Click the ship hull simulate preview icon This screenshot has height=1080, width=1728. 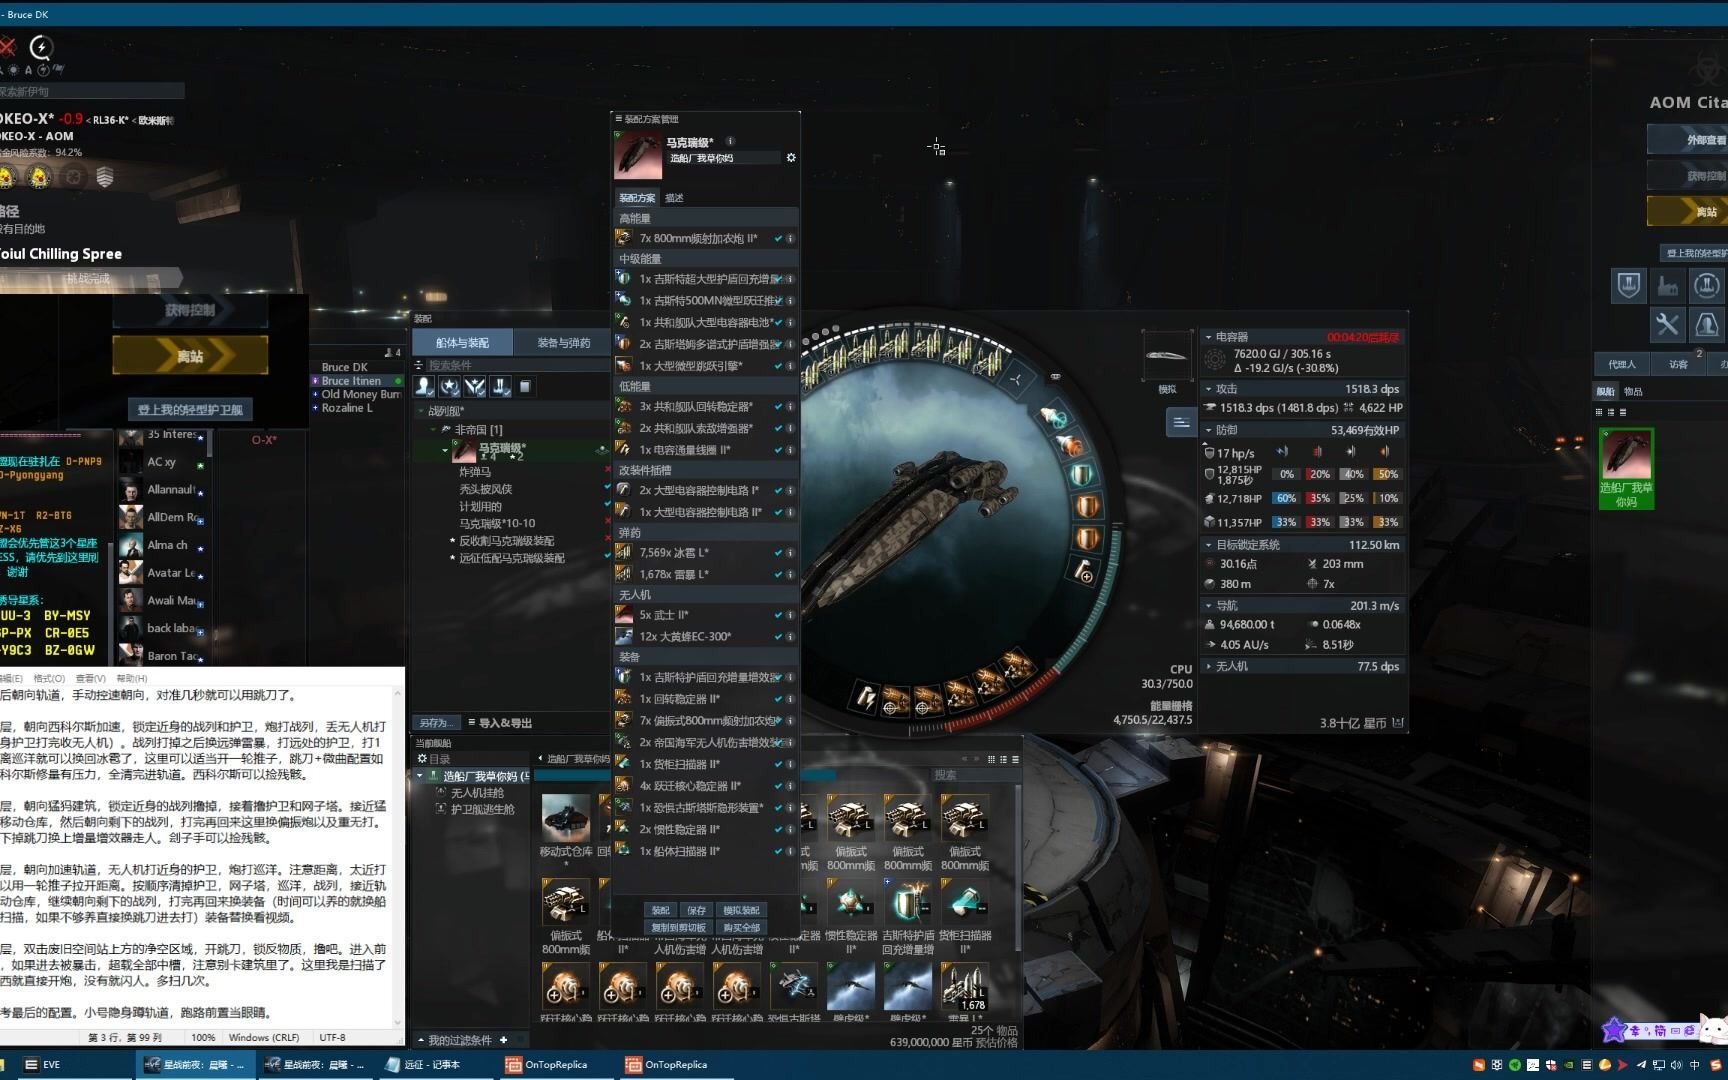click(1167, 355)
